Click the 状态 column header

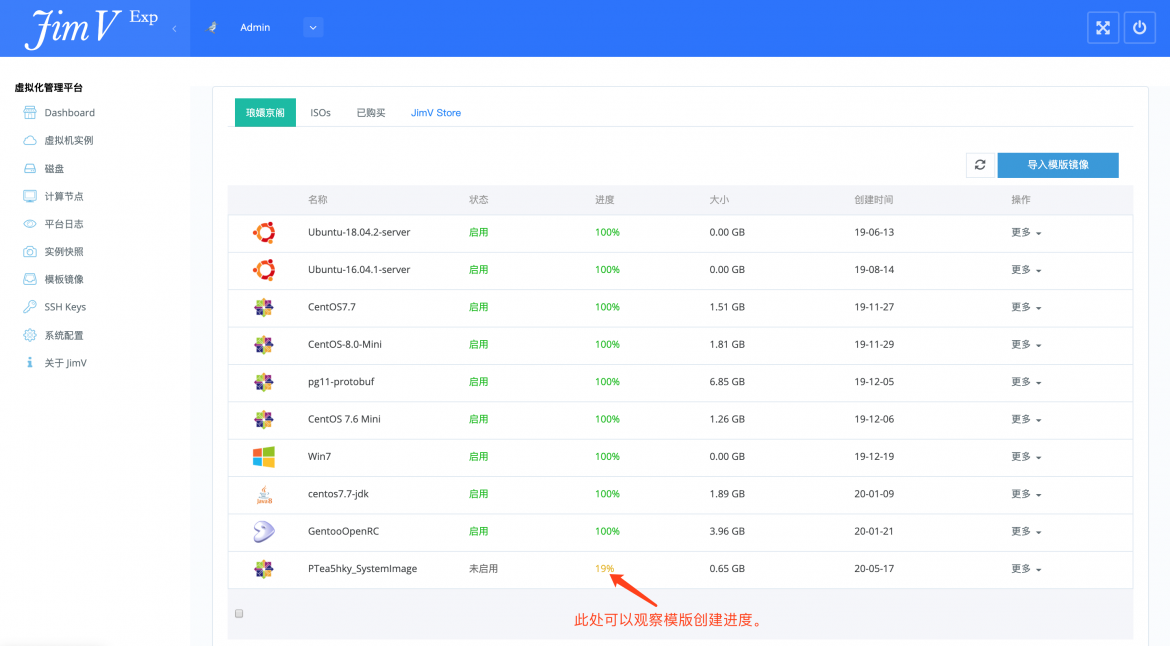478,200
